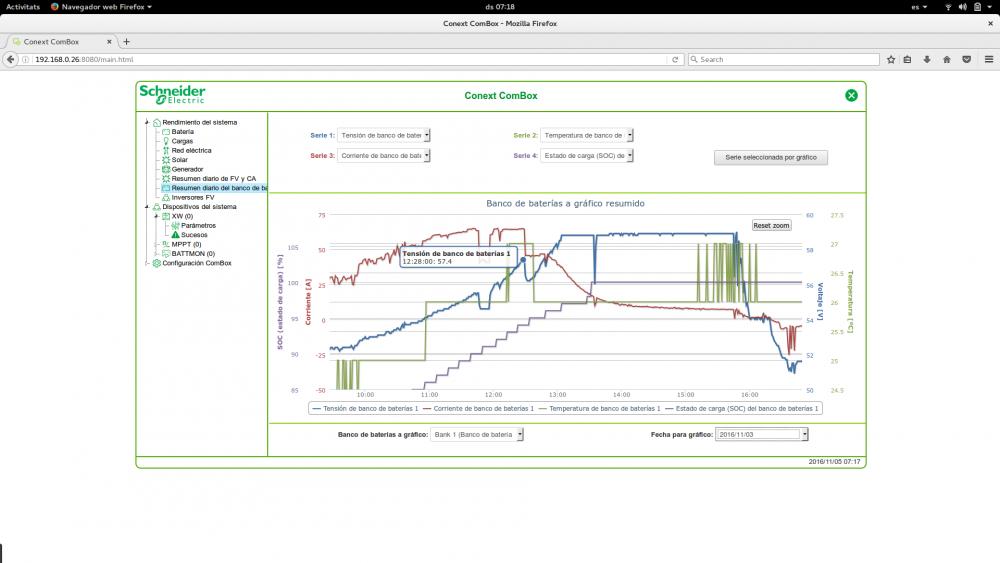Click the Resumen diario de FV y CA icon
This screenshot has height=563, width=1000.
(x=166, y=179)
